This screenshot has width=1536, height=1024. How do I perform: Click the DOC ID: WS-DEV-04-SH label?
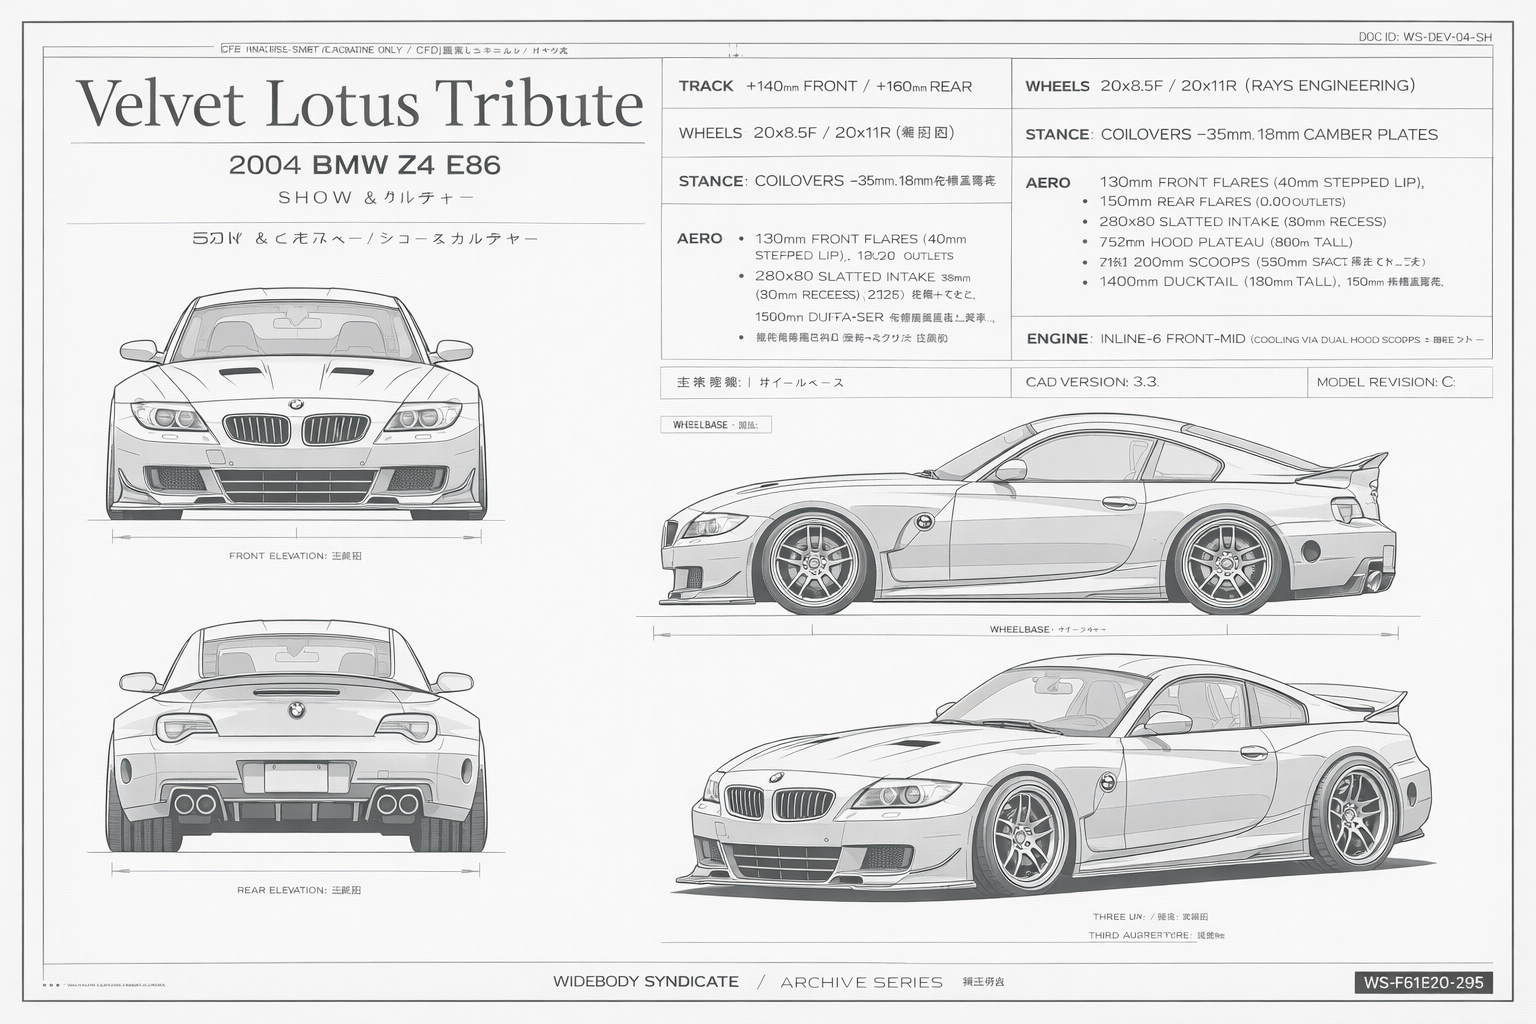(x=1425, y=37)
